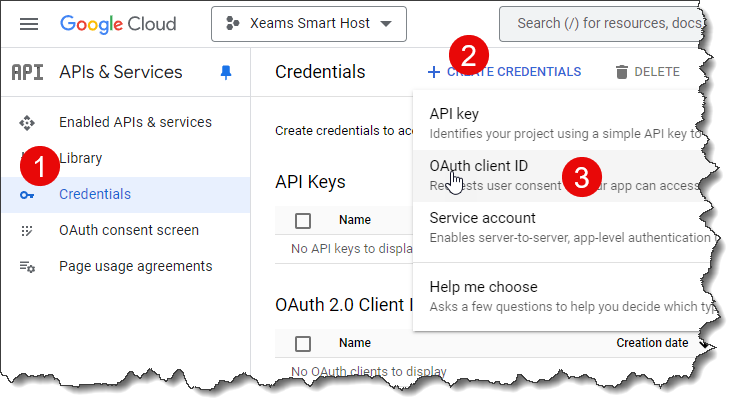
Task: Click the Create Credentials button
Action: pos(504,72)
